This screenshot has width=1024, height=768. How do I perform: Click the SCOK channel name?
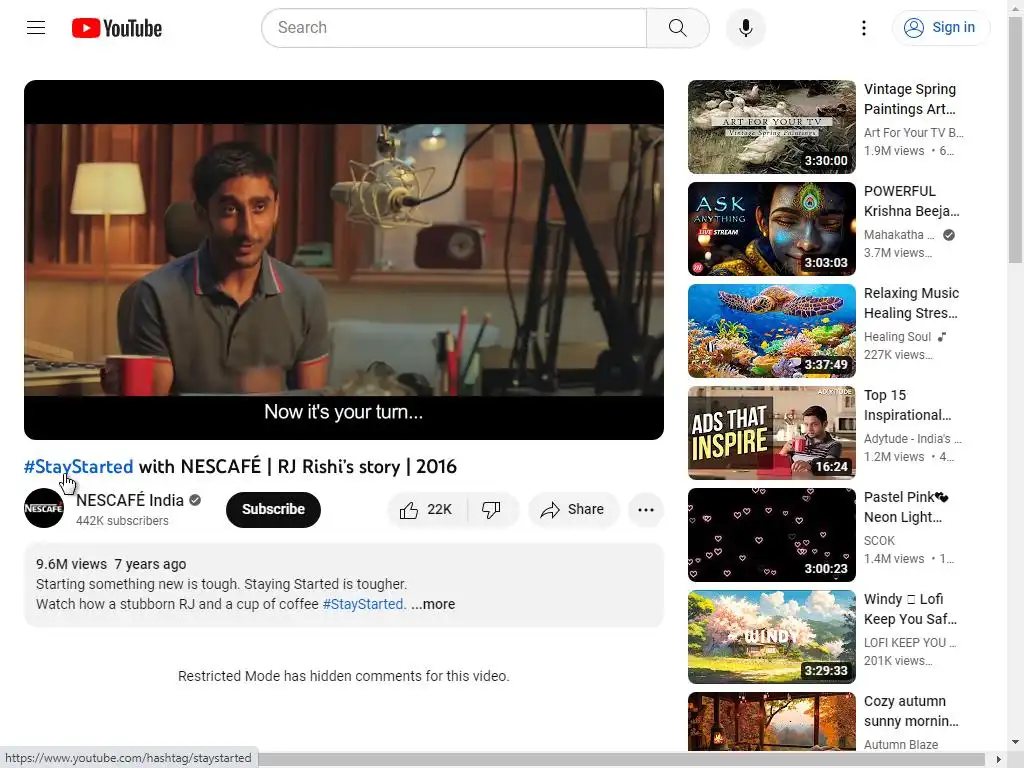tap(879, 541)
